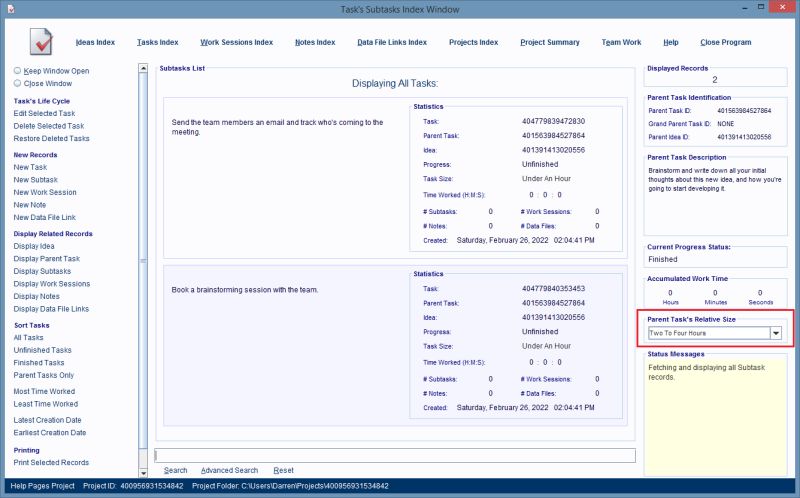The image size is (800, 498).
Task: Click scrollbar up arrow in subtasks list
Action: coord(143,68)
